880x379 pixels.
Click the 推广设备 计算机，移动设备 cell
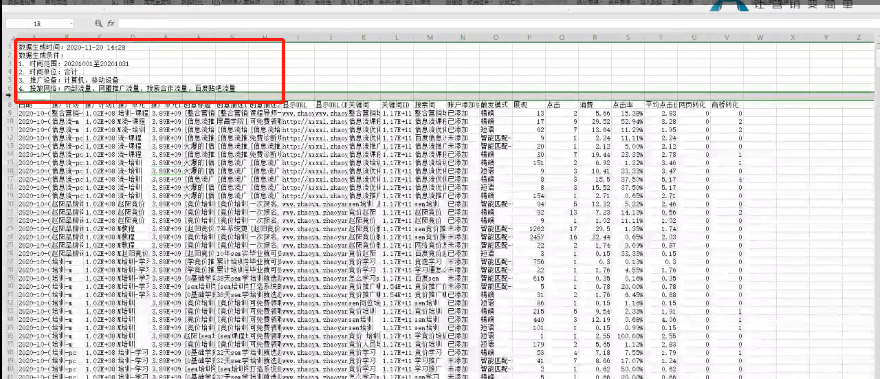click(76, 80)
